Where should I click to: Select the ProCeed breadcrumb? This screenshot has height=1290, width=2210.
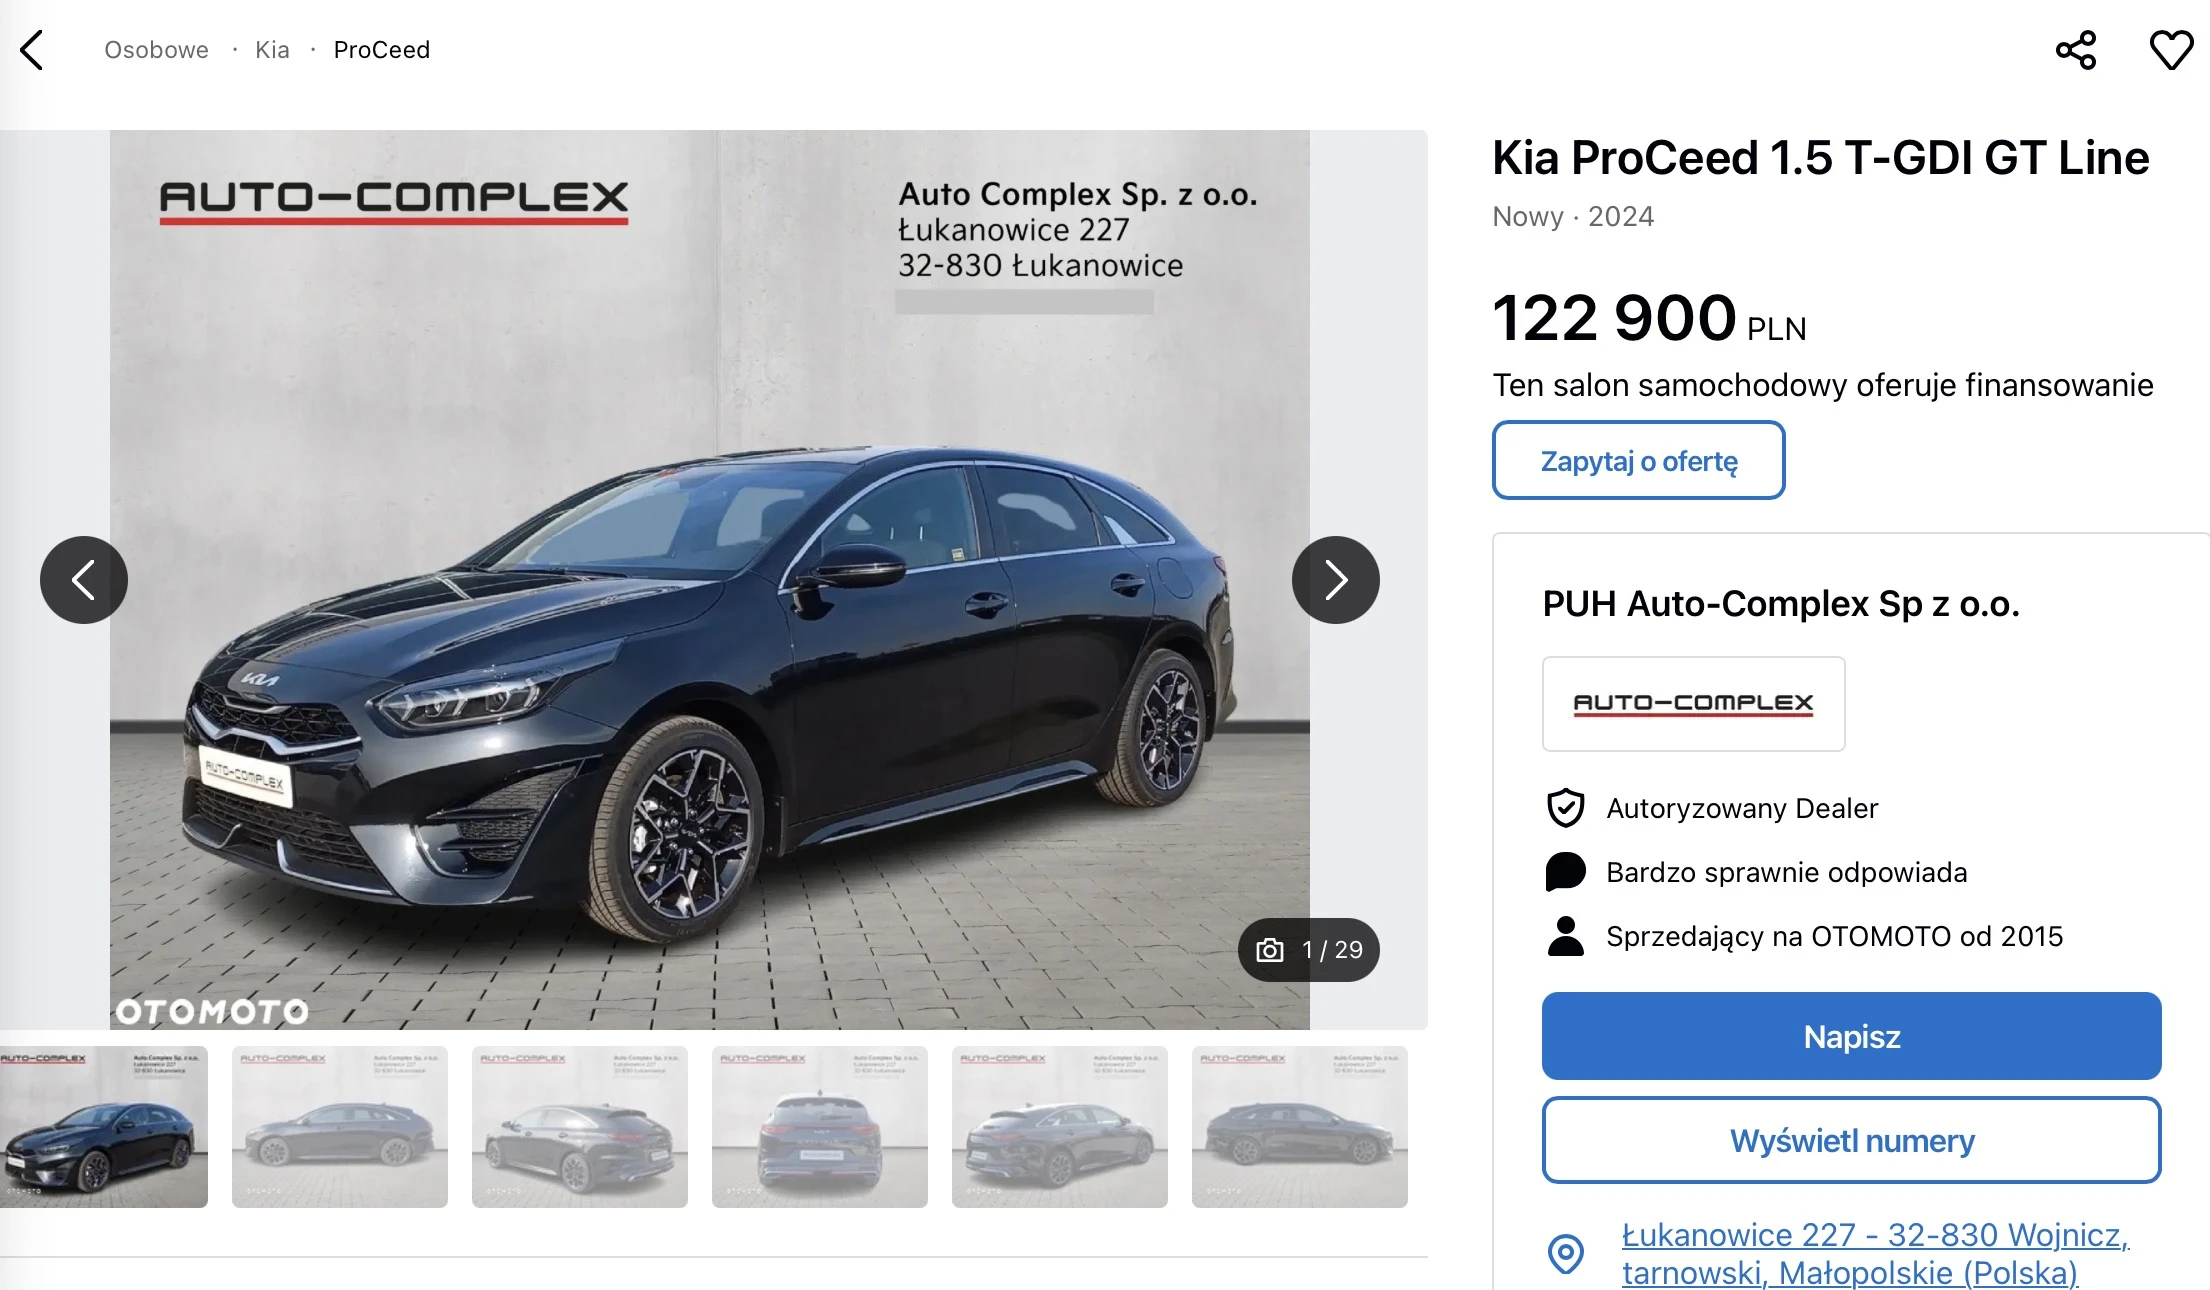coord(382,50)
